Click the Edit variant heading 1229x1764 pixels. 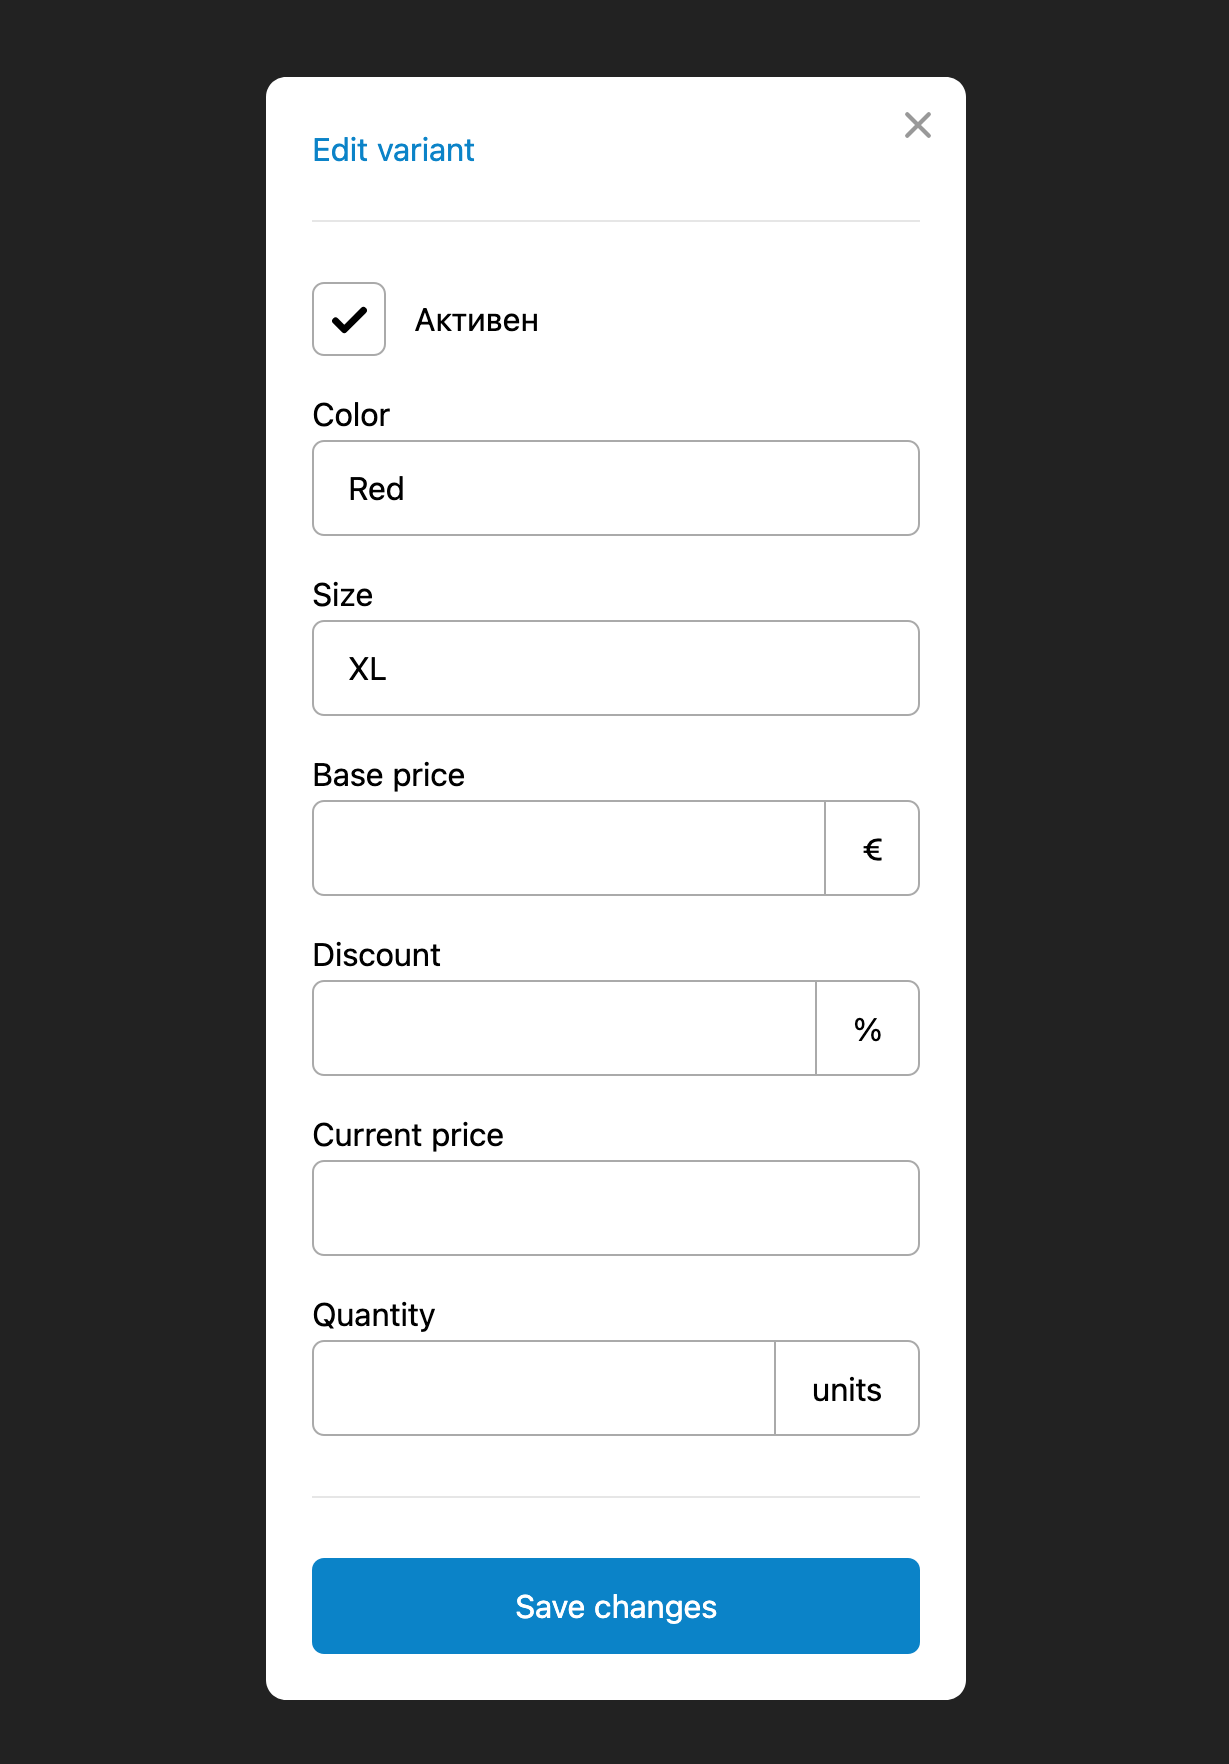point(393,150)
